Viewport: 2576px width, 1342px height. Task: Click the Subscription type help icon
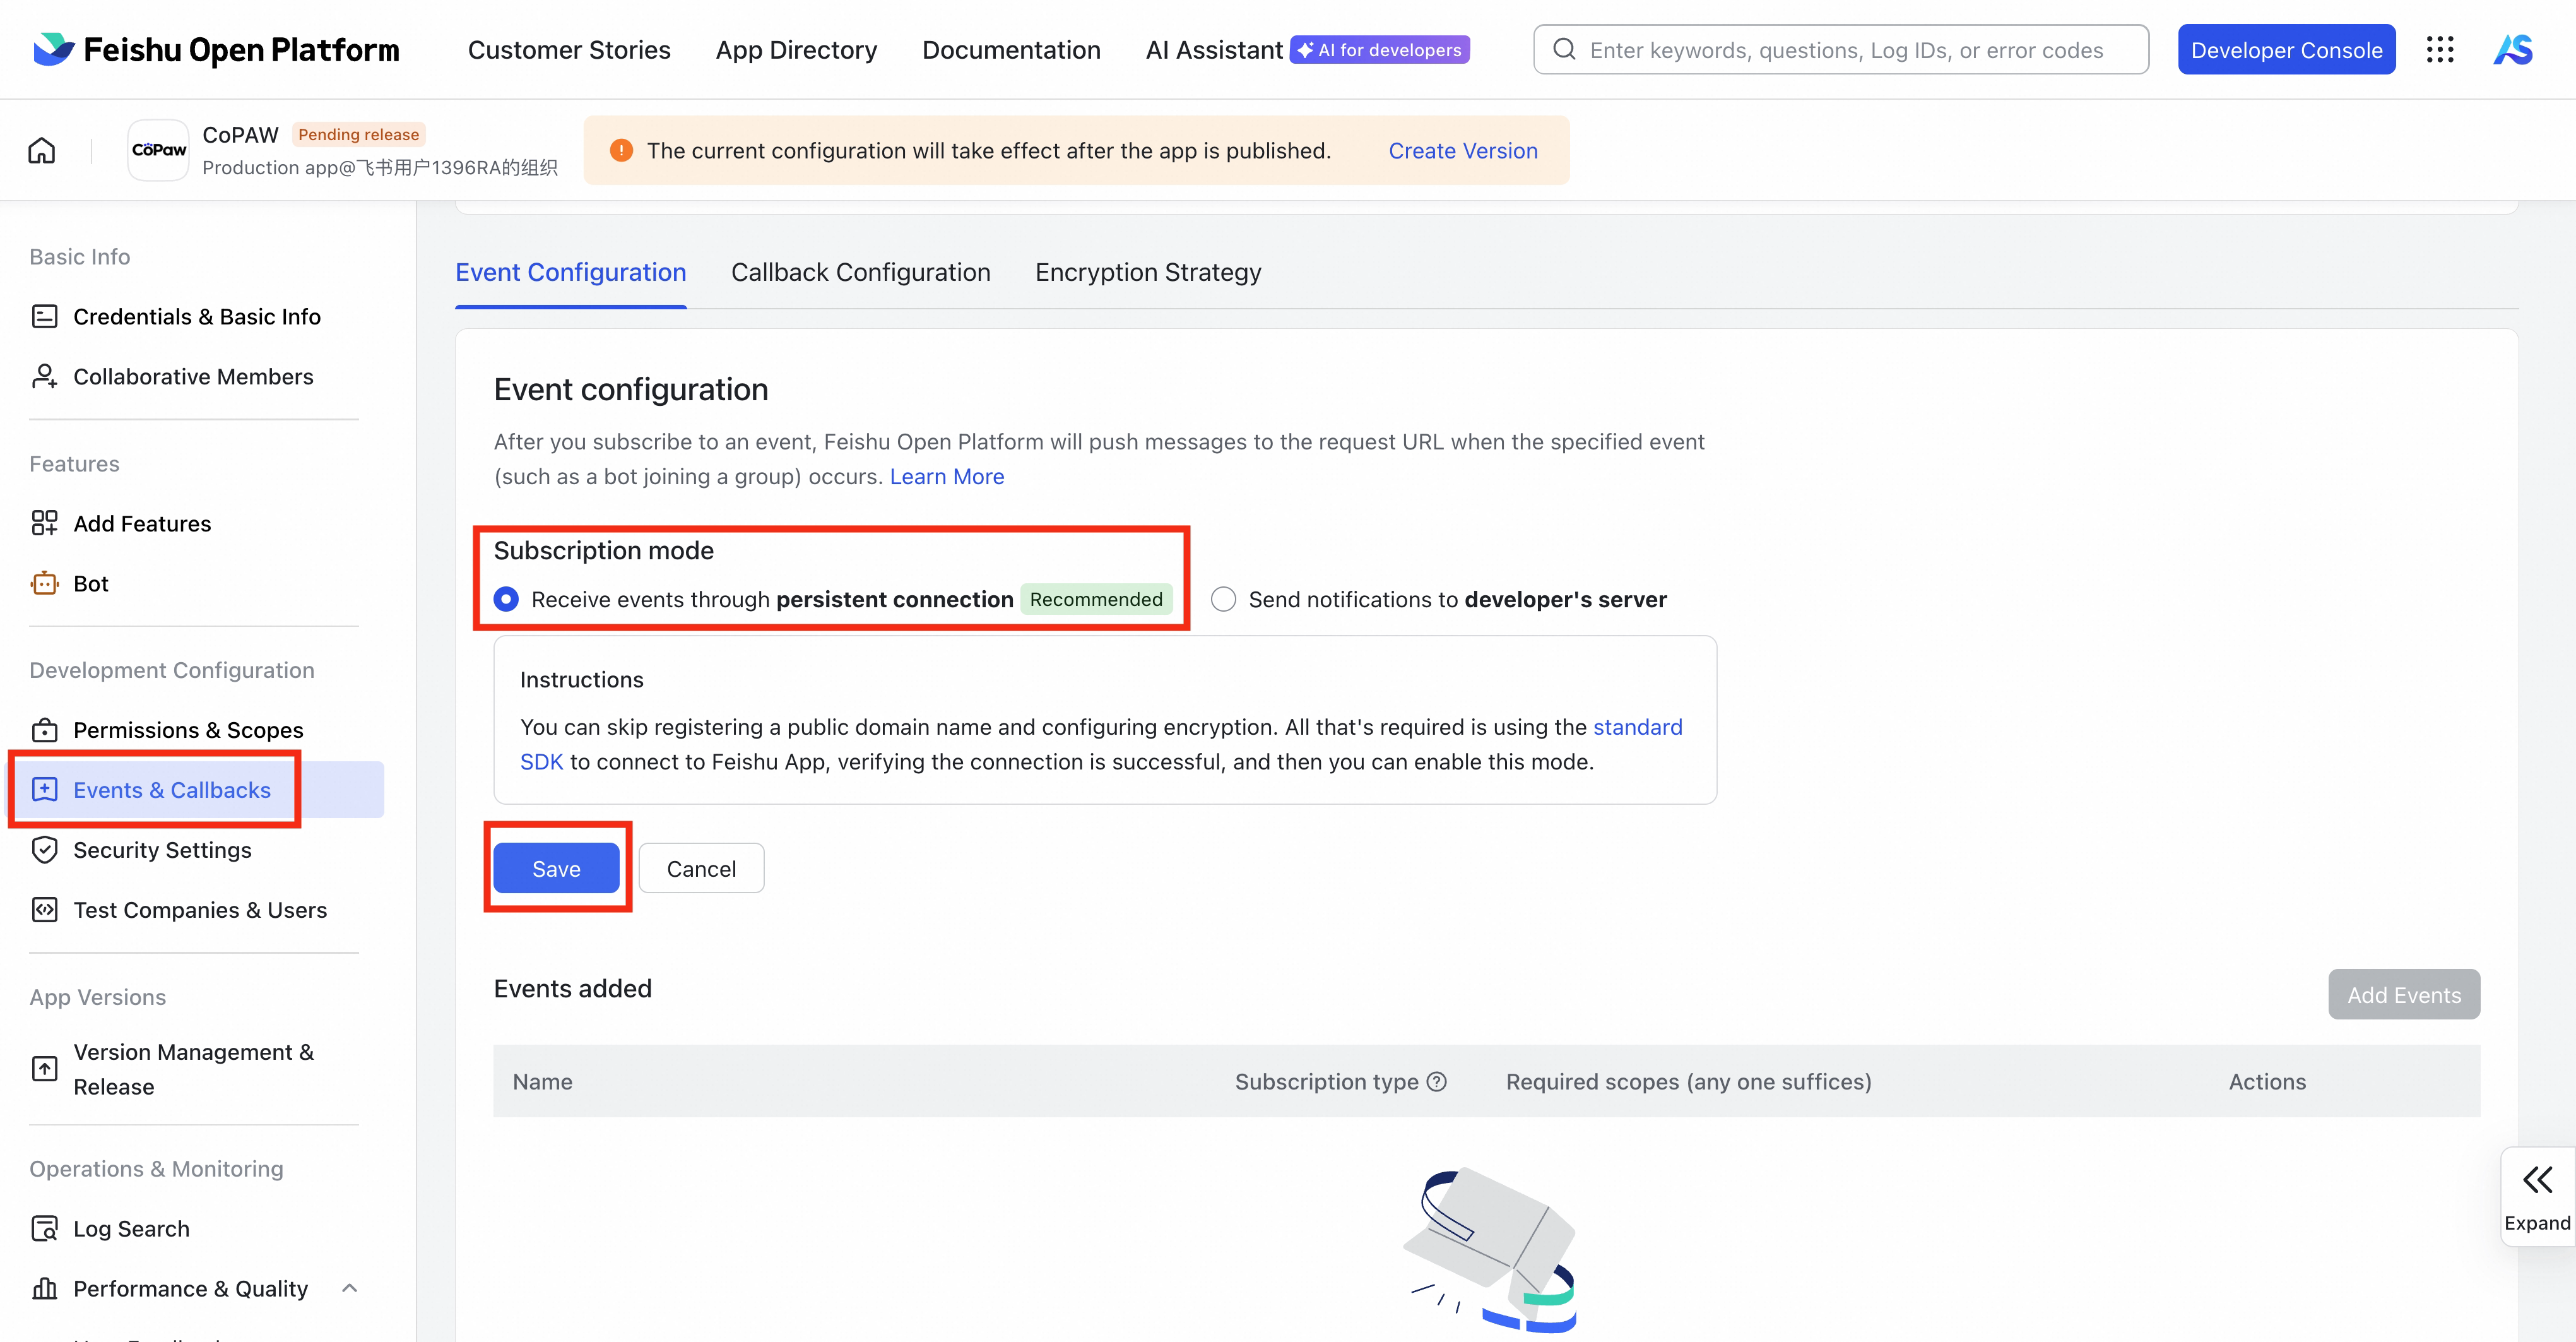(1437, 1081)
